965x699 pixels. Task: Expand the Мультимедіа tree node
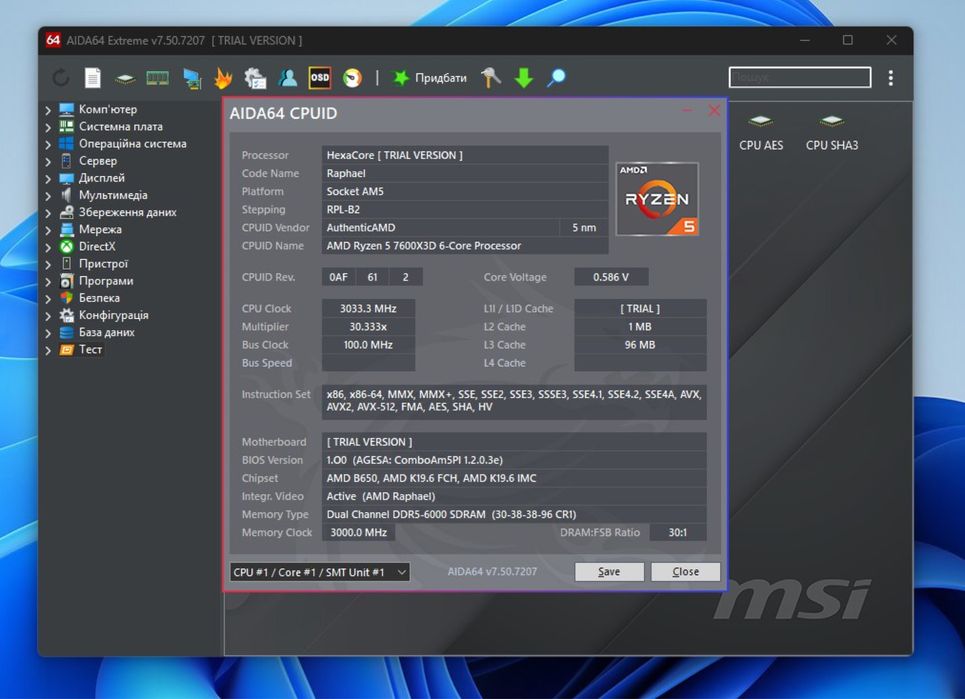(x=48, y=196)
